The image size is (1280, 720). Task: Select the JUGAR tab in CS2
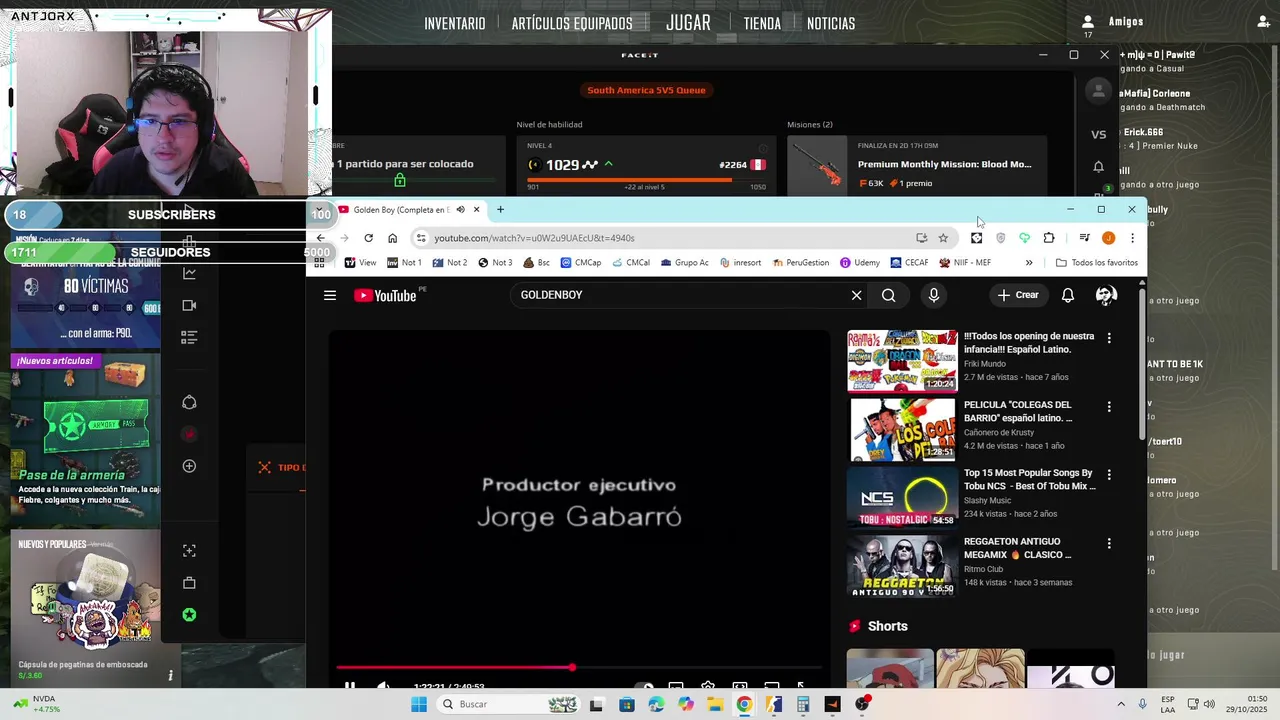coord(688,23)
